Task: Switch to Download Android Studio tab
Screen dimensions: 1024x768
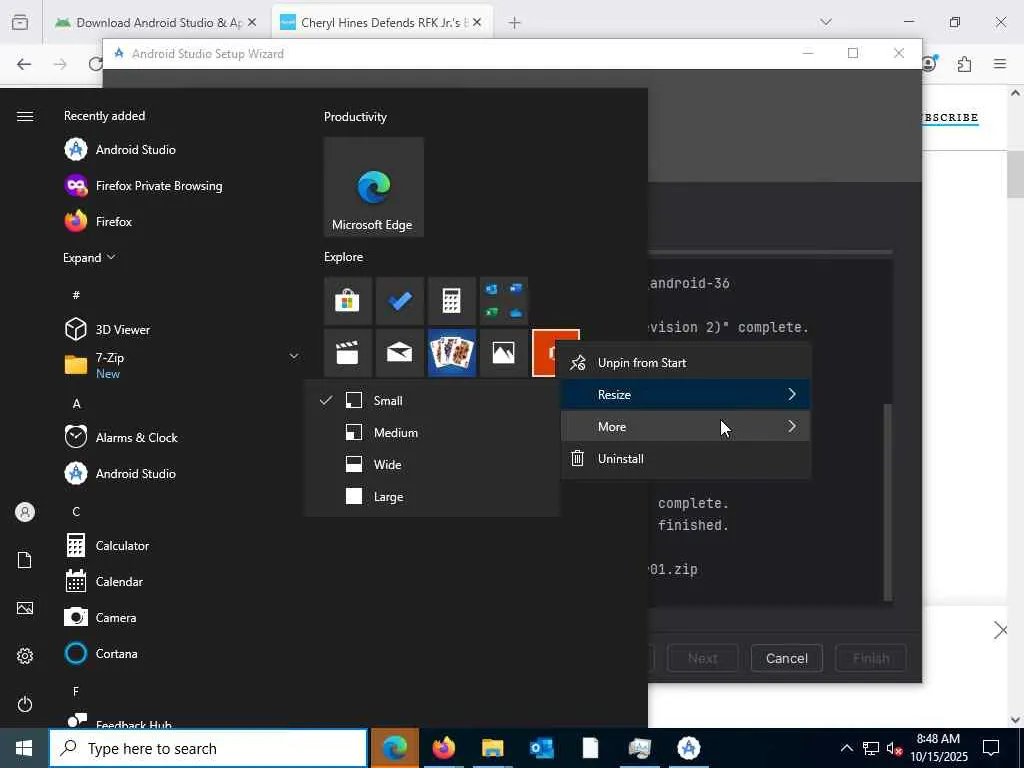Action: pos(156,22)
